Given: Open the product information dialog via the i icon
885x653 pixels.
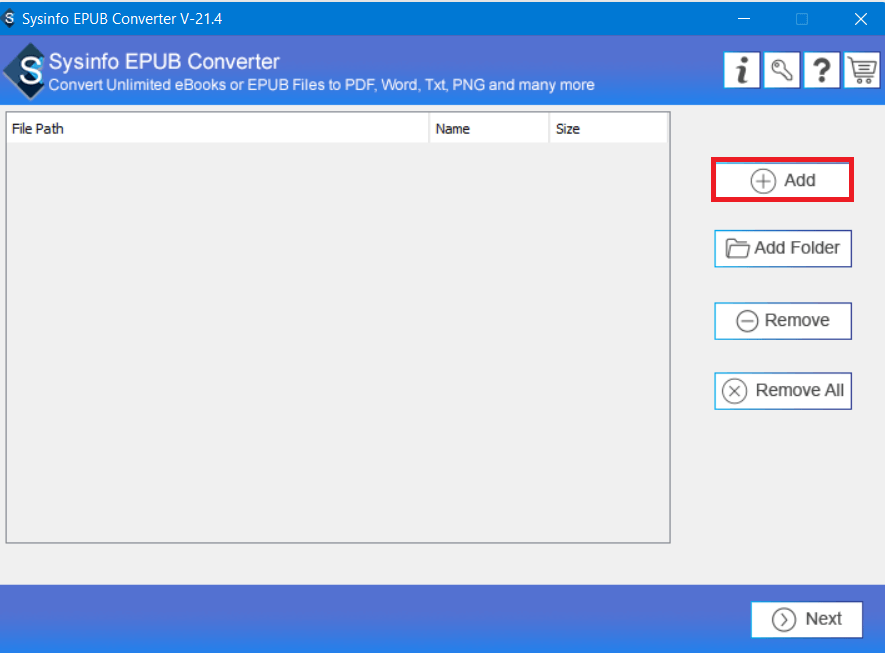Looking at the screenshot, I should coord(741,69).
